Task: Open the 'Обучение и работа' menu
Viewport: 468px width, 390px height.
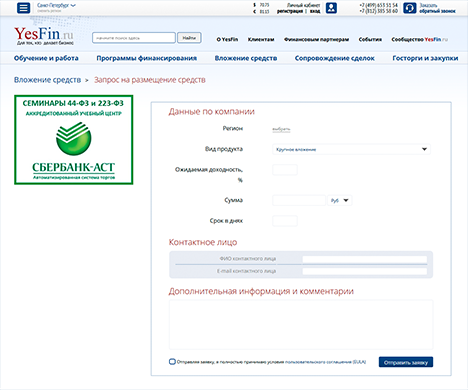Action: [46, 58]
